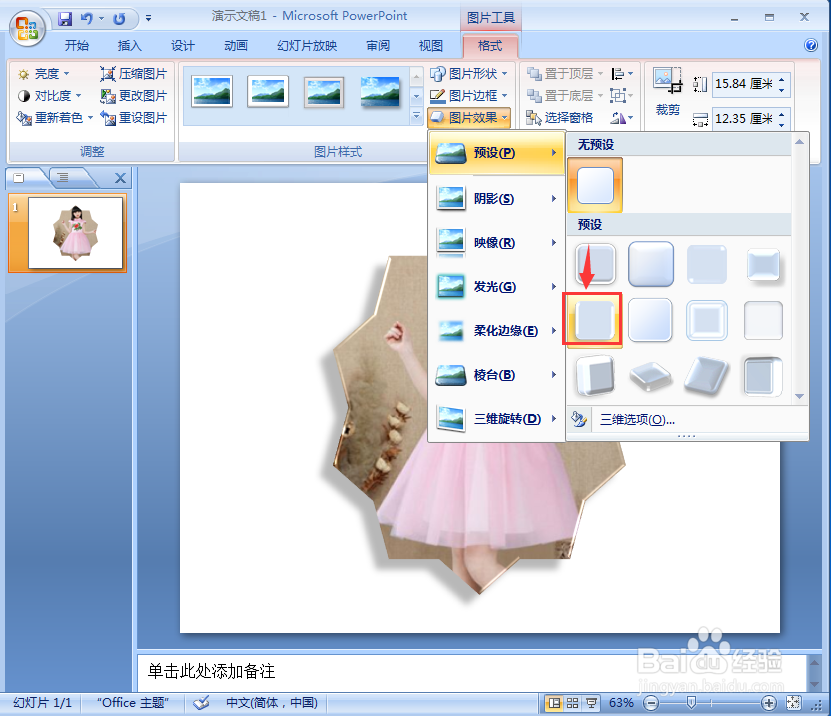The width and height of the screenshot is (831, 716).
Task: Open Customize Quick Access Toolbar arrow
Action: tap(148, 19)
